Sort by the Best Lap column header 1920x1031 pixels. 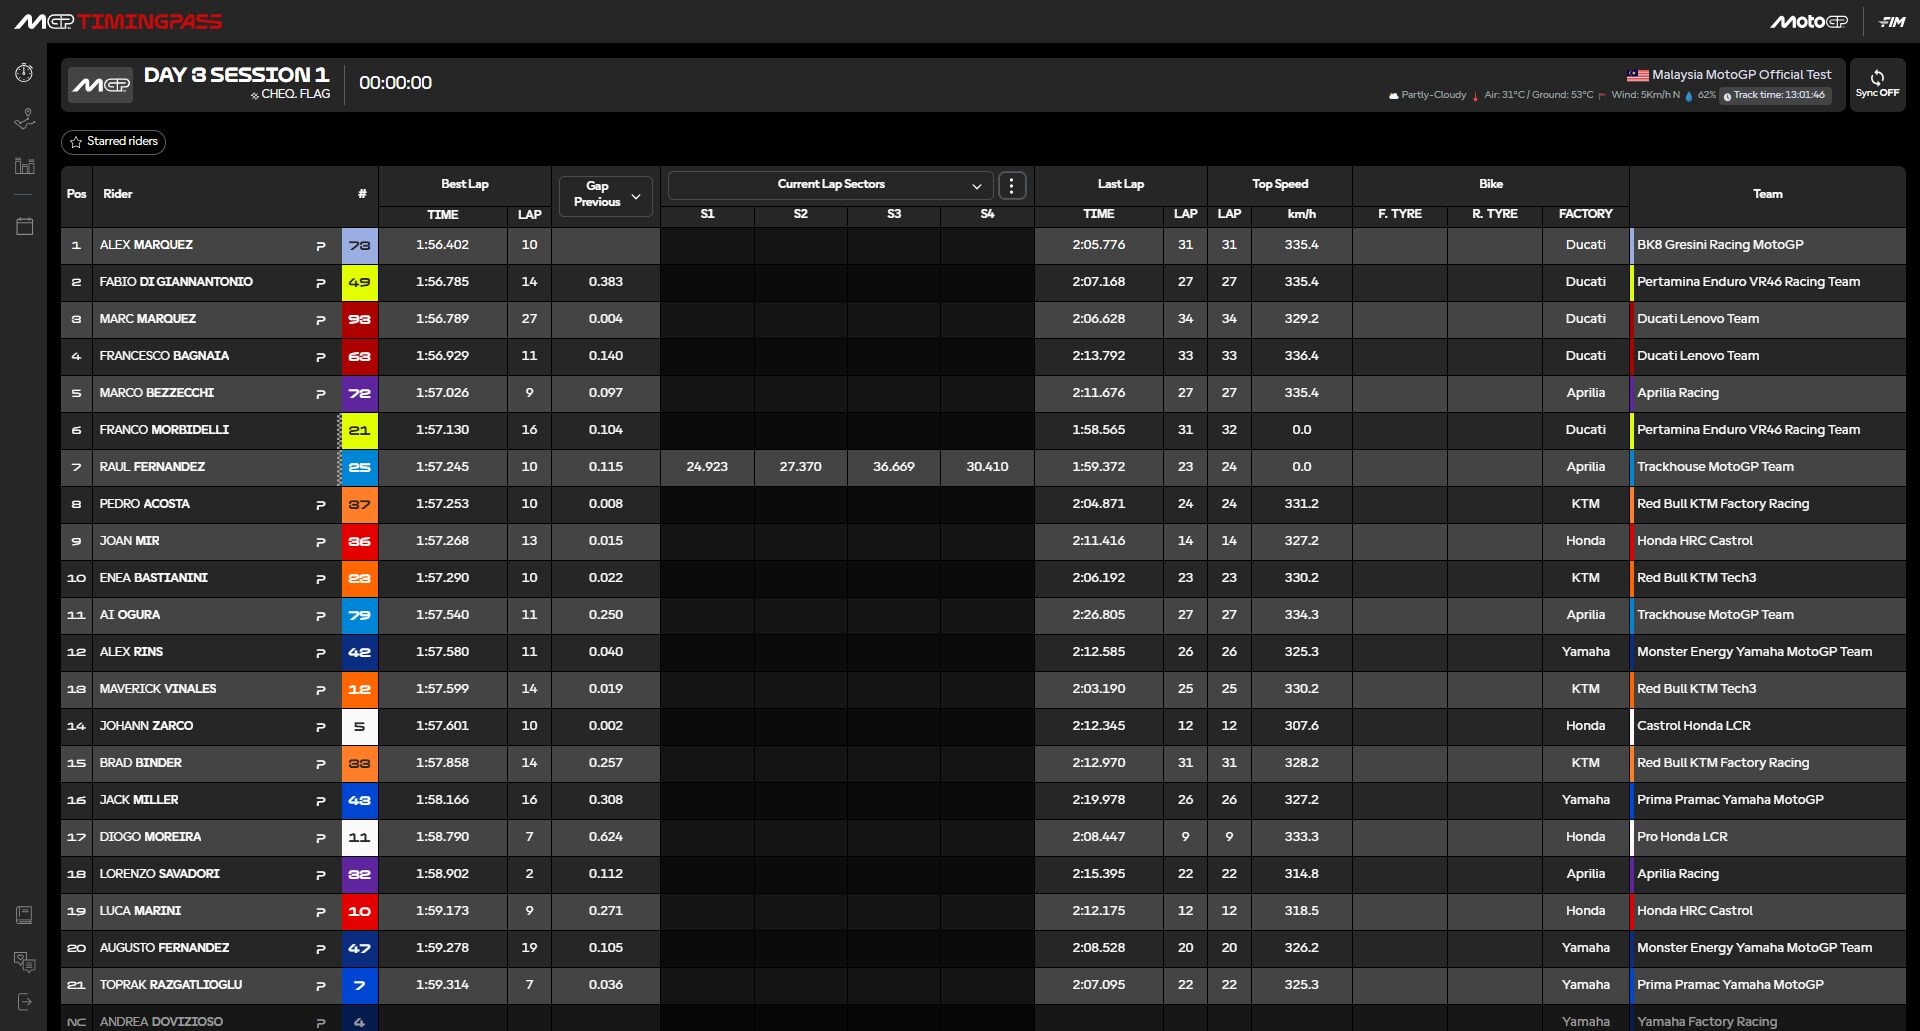[464, 185]
